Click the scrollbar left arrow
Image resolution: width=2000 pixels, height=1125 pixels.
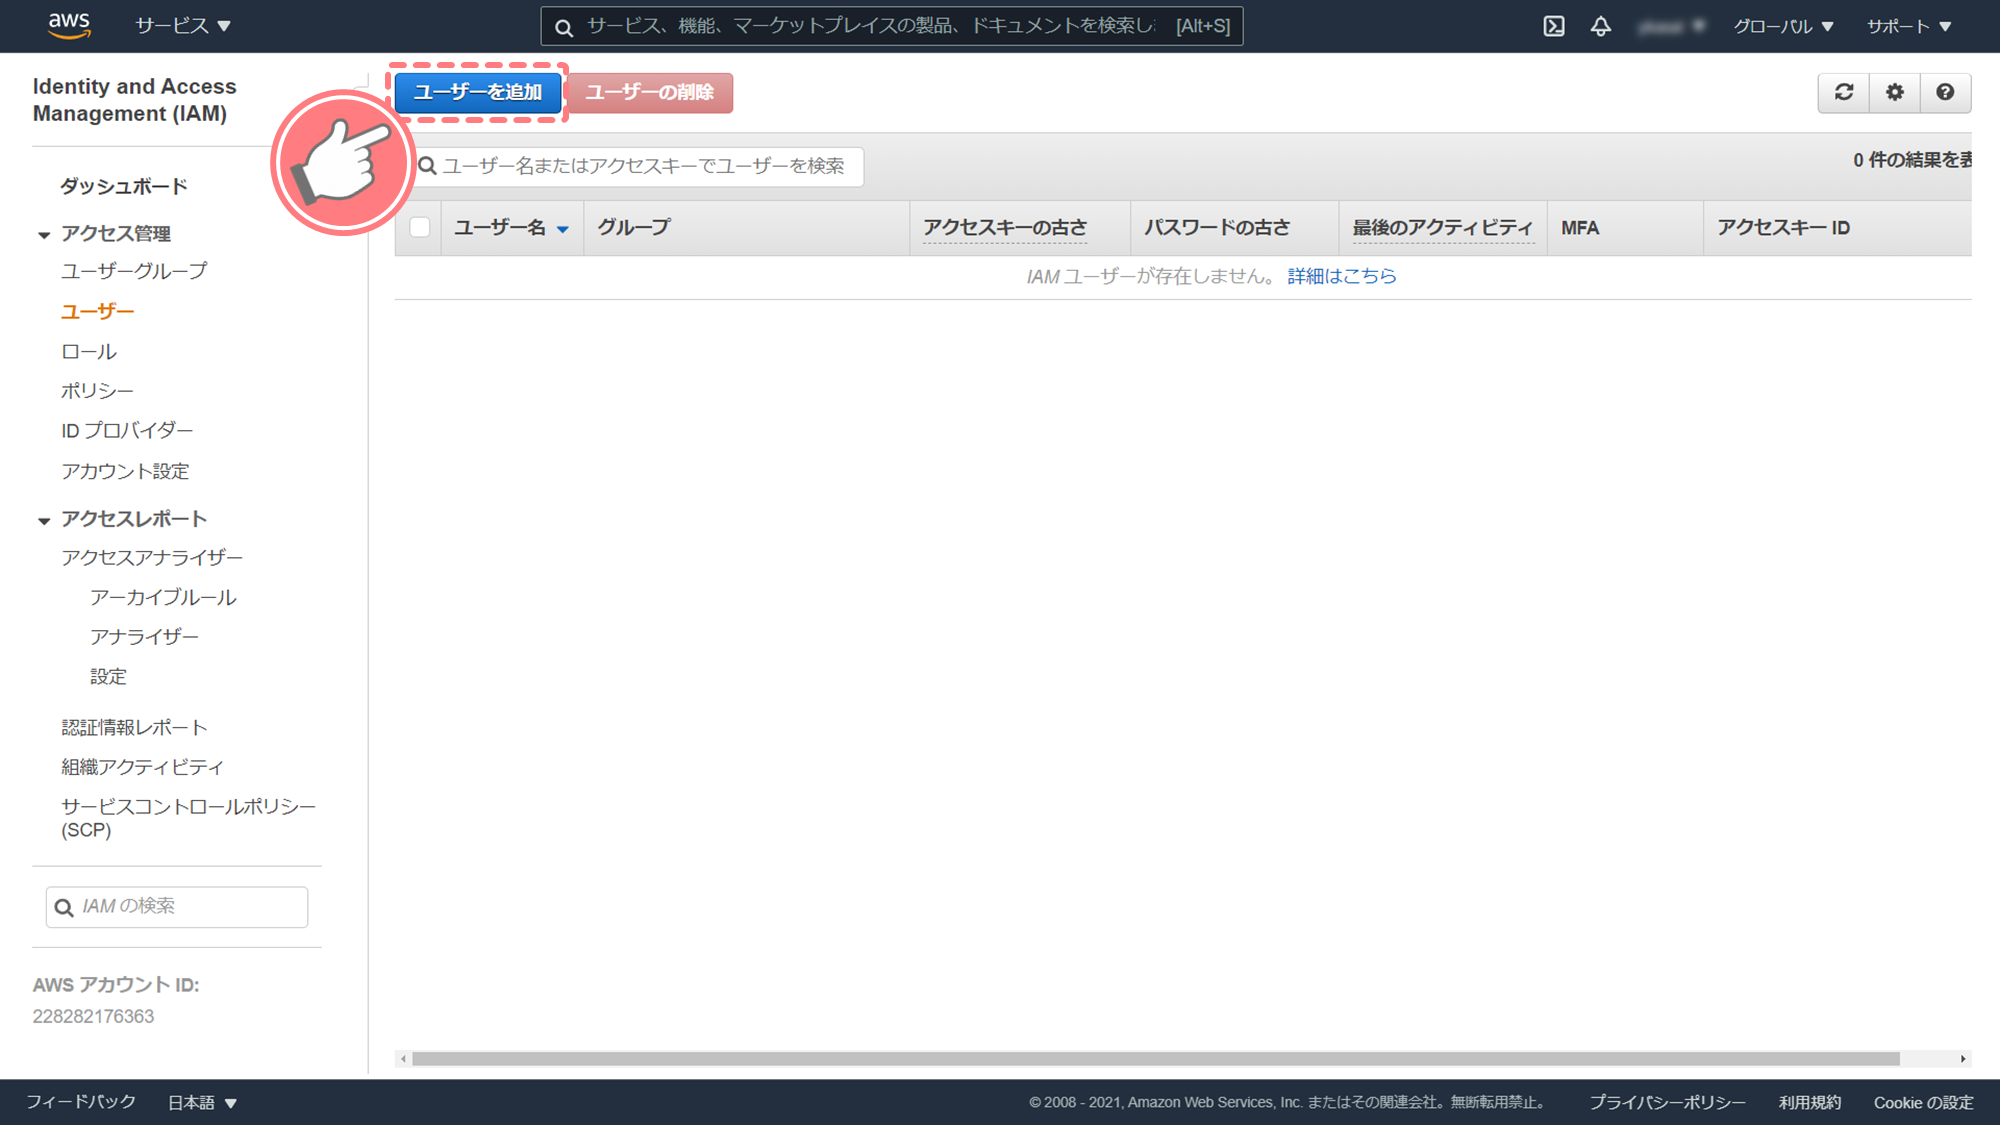tap(403, 1059)
